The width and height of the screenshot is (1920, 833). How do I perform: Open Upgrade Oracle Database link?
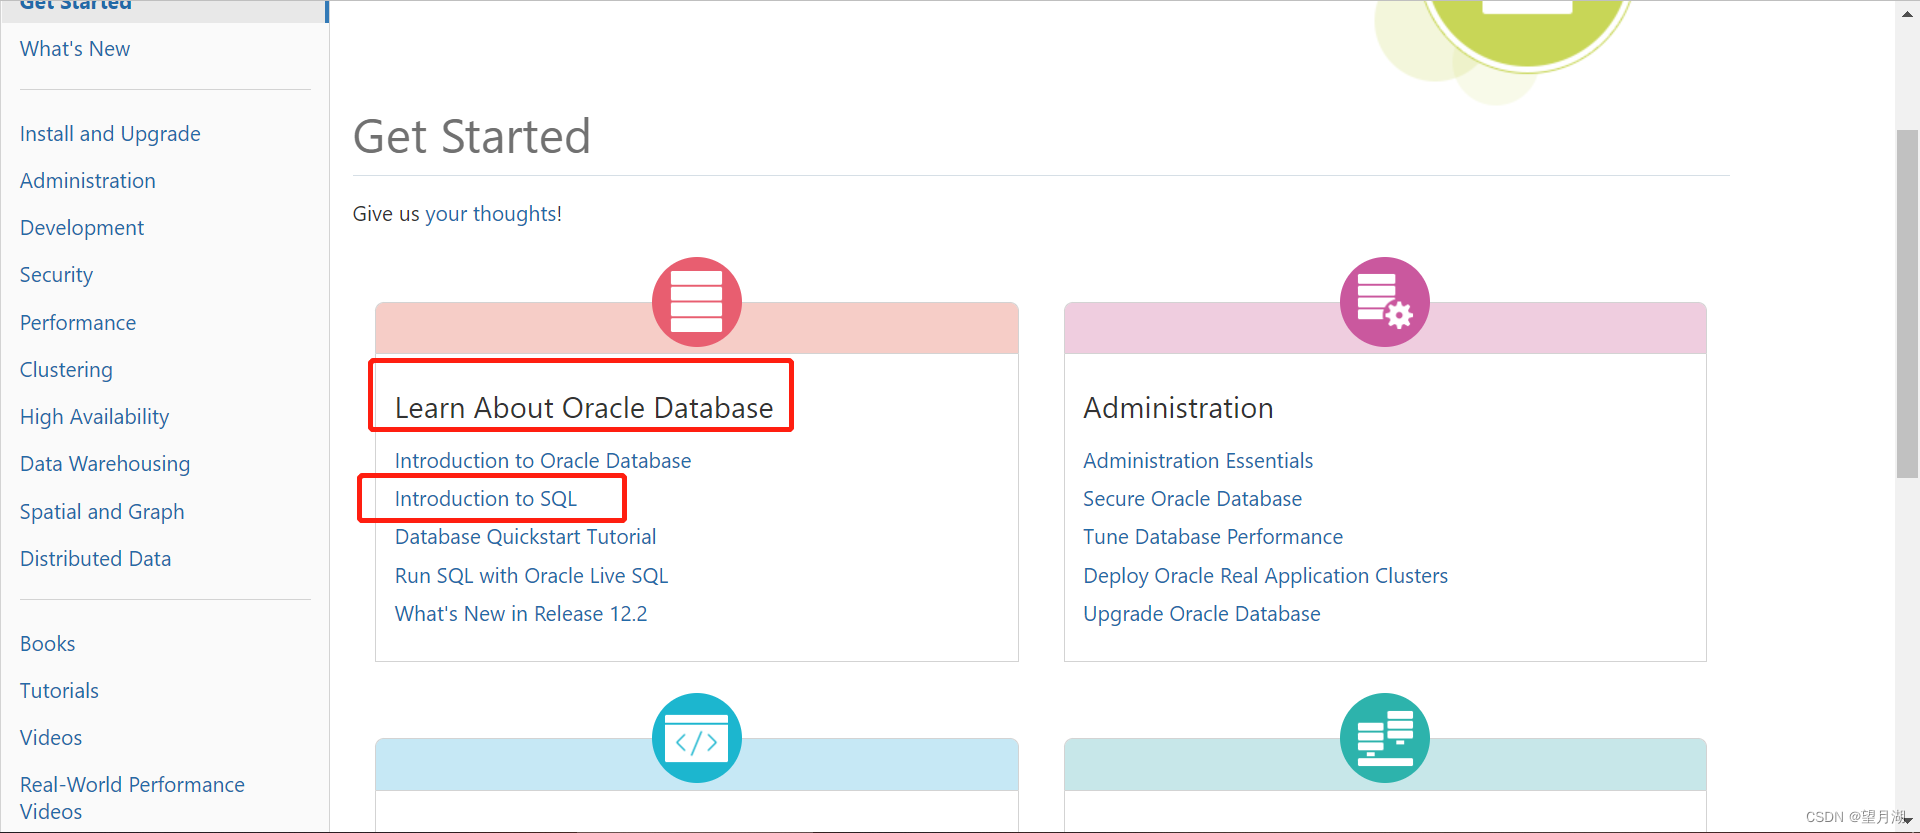point(1202,614)
